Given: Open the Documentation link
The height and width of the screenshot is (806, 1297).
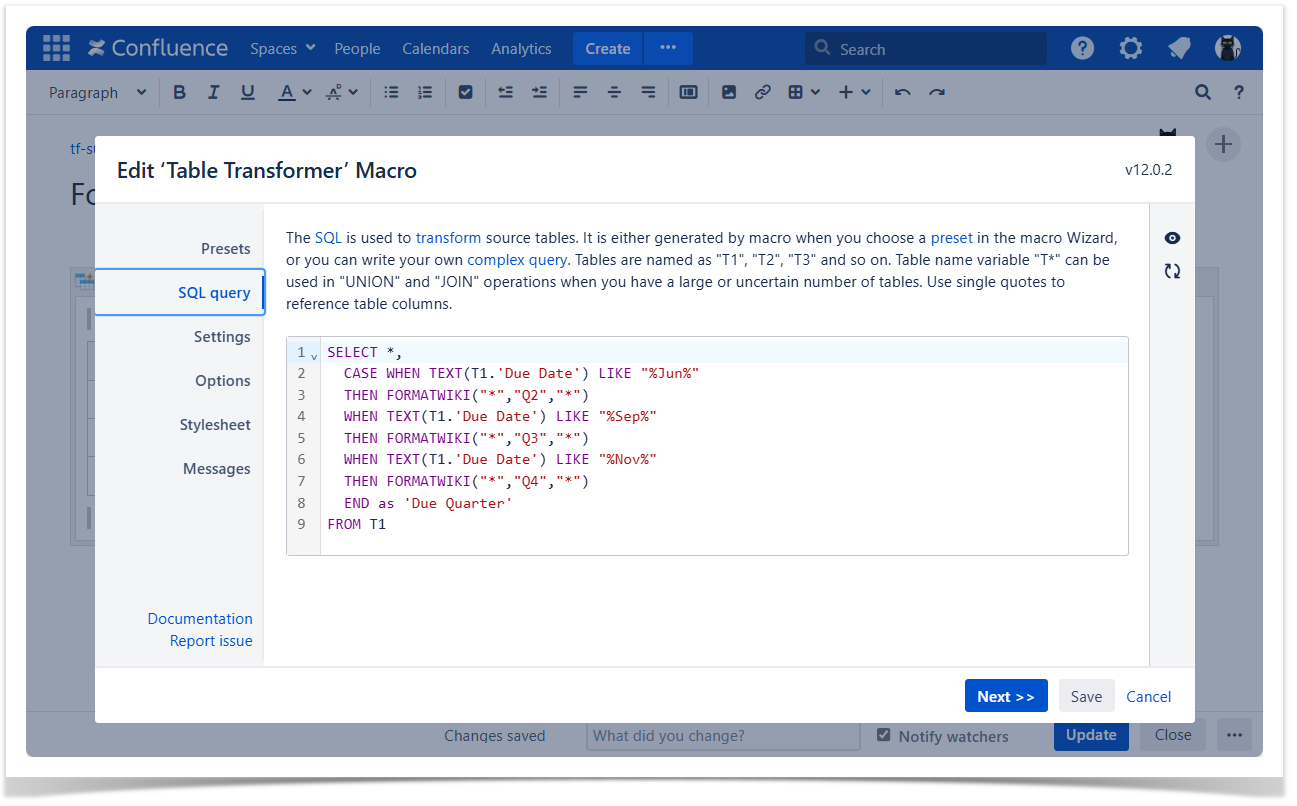Looking at the screenshot, I should [200, 619].
